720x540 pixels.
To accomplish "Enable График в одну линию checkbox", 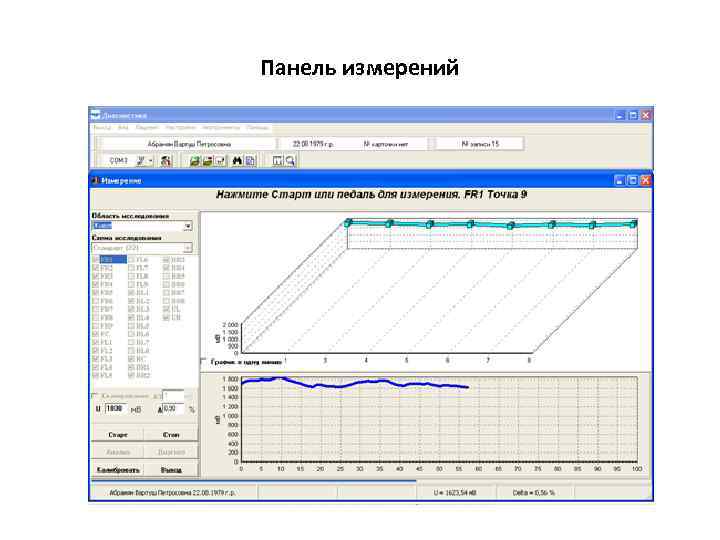I will (x=204, y=361).
